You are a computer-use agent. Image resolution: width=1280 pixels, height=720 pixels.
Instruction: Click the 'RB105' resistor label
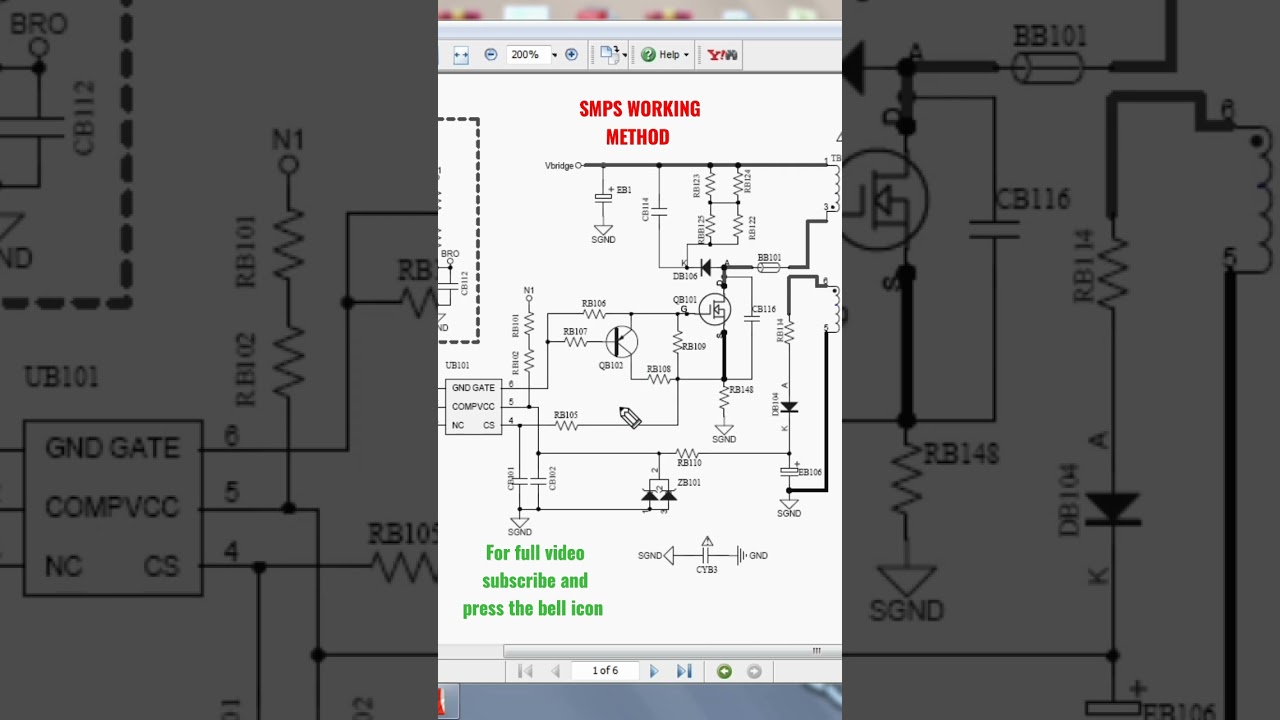point(565,415)
